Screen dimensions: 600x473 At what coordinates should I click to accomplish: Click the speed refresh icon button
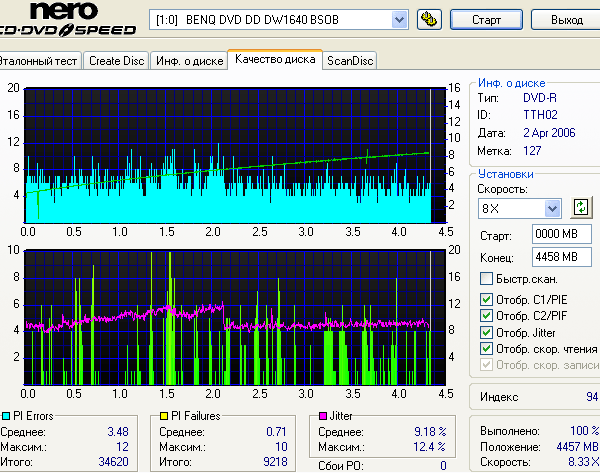(x=581, y=208)
